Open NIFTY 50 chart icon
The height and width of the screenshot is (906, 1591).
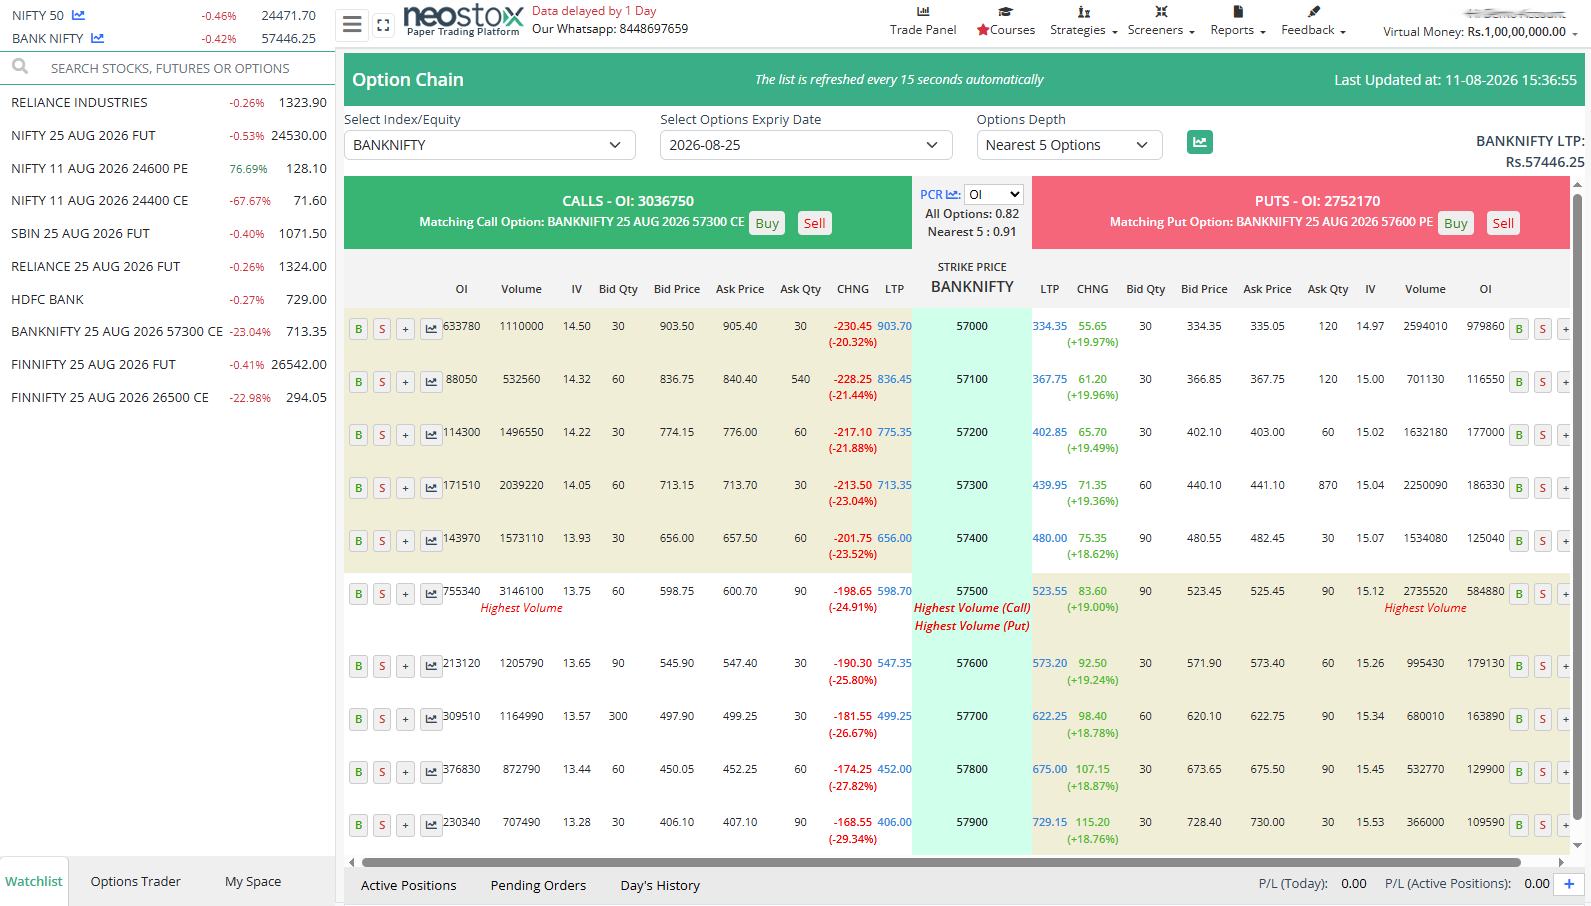click(x=78, y=15)
